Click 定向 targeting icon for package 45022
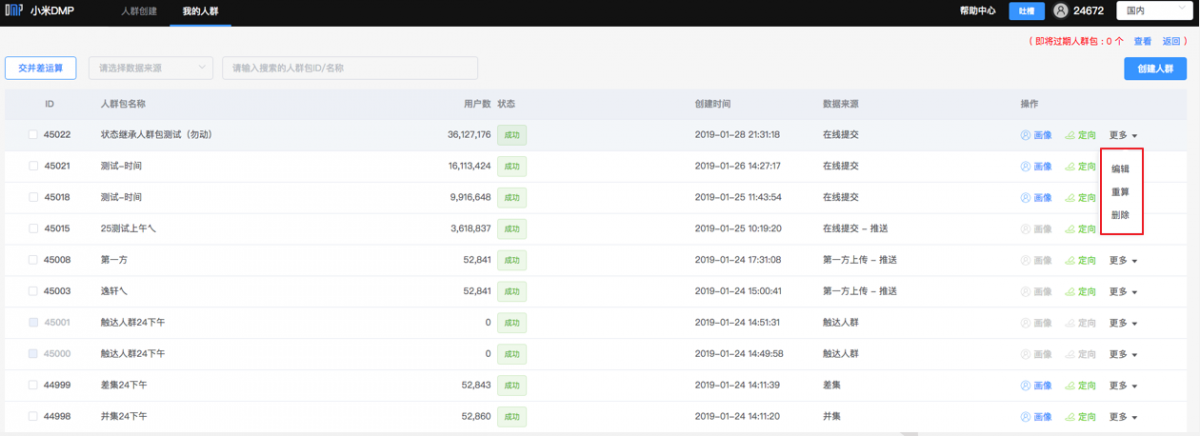Image resolution: width=1200 pixels, height=436 pixels. pos(1071,135)
